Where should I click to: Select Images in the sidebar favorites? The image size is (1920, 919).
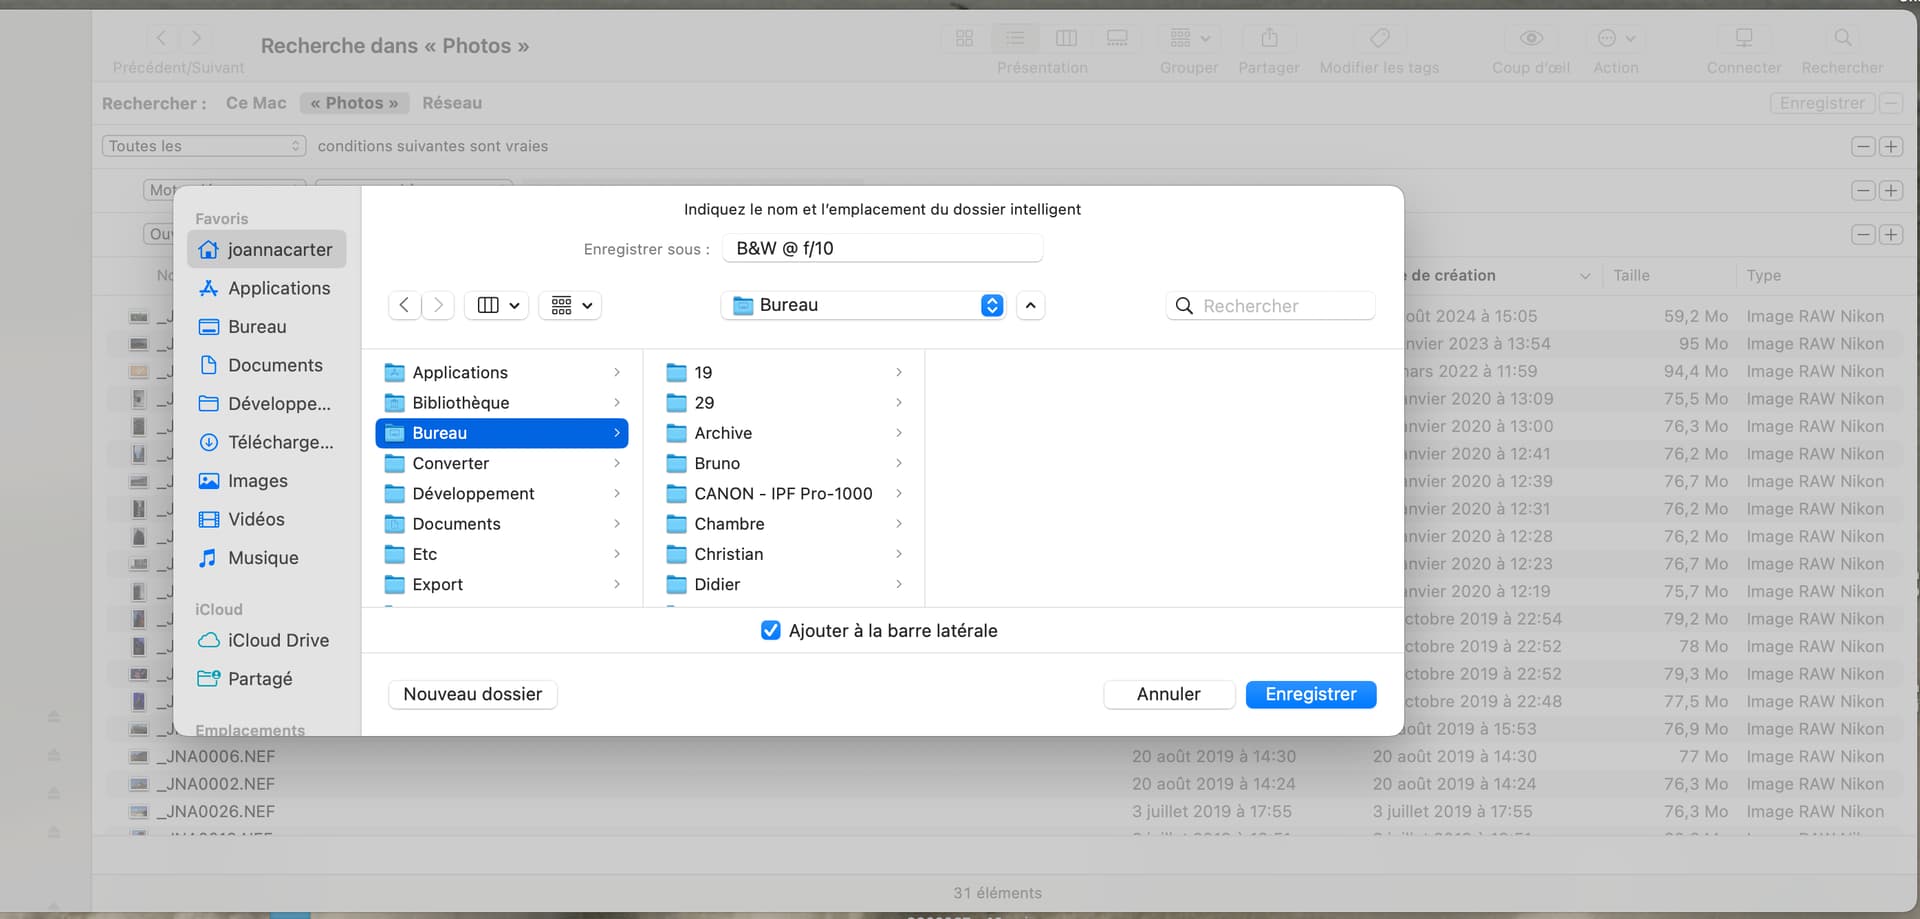pyautogui.click(x=257, y=481)
